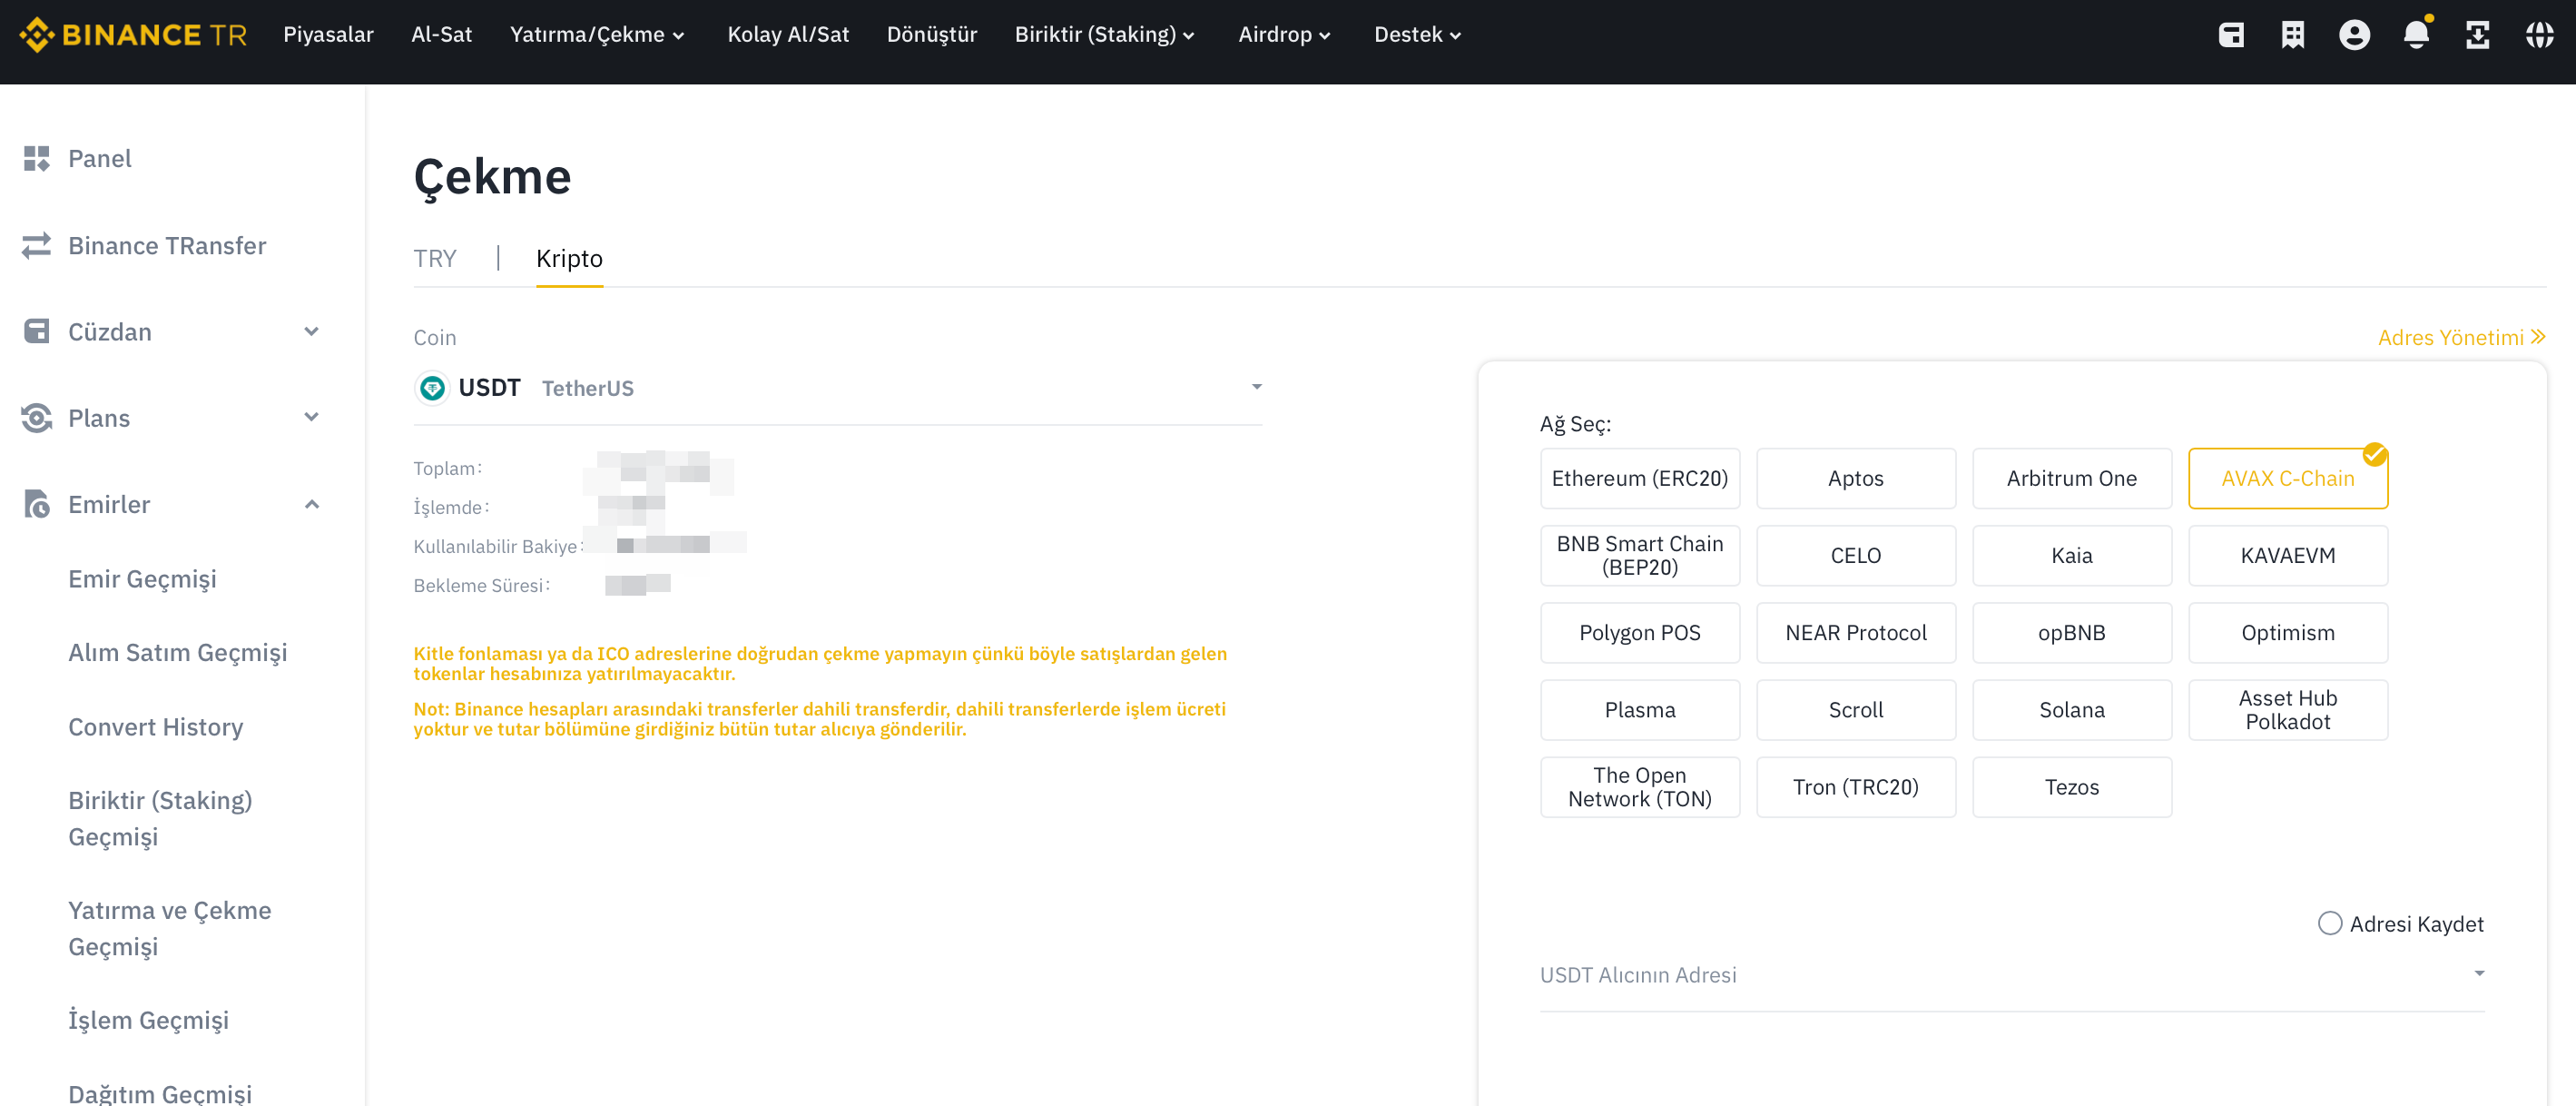Viewport: 2576px width, 1106px height.
Task: Select the Ethereum (ERC20) network
Action: [1640, 478]
